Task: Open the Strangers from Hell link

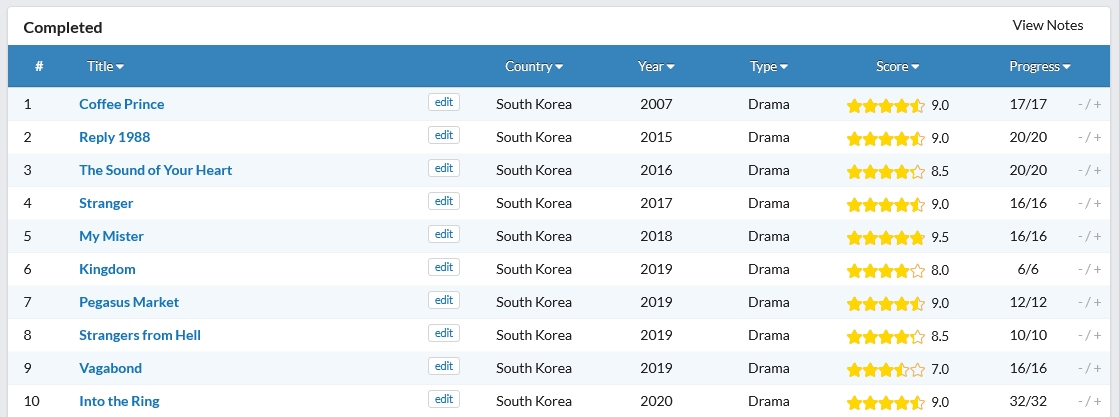Action: 140,335
